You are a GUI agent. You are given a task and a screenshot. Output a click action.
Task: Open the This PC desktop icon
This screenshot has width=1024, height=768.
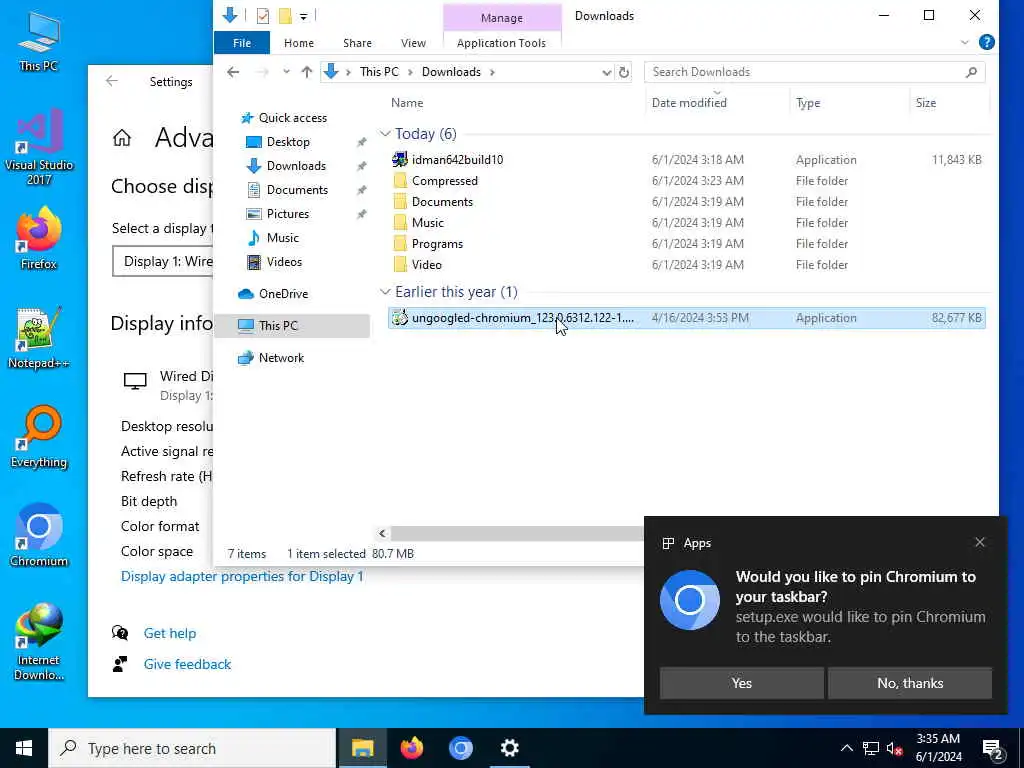39,40
